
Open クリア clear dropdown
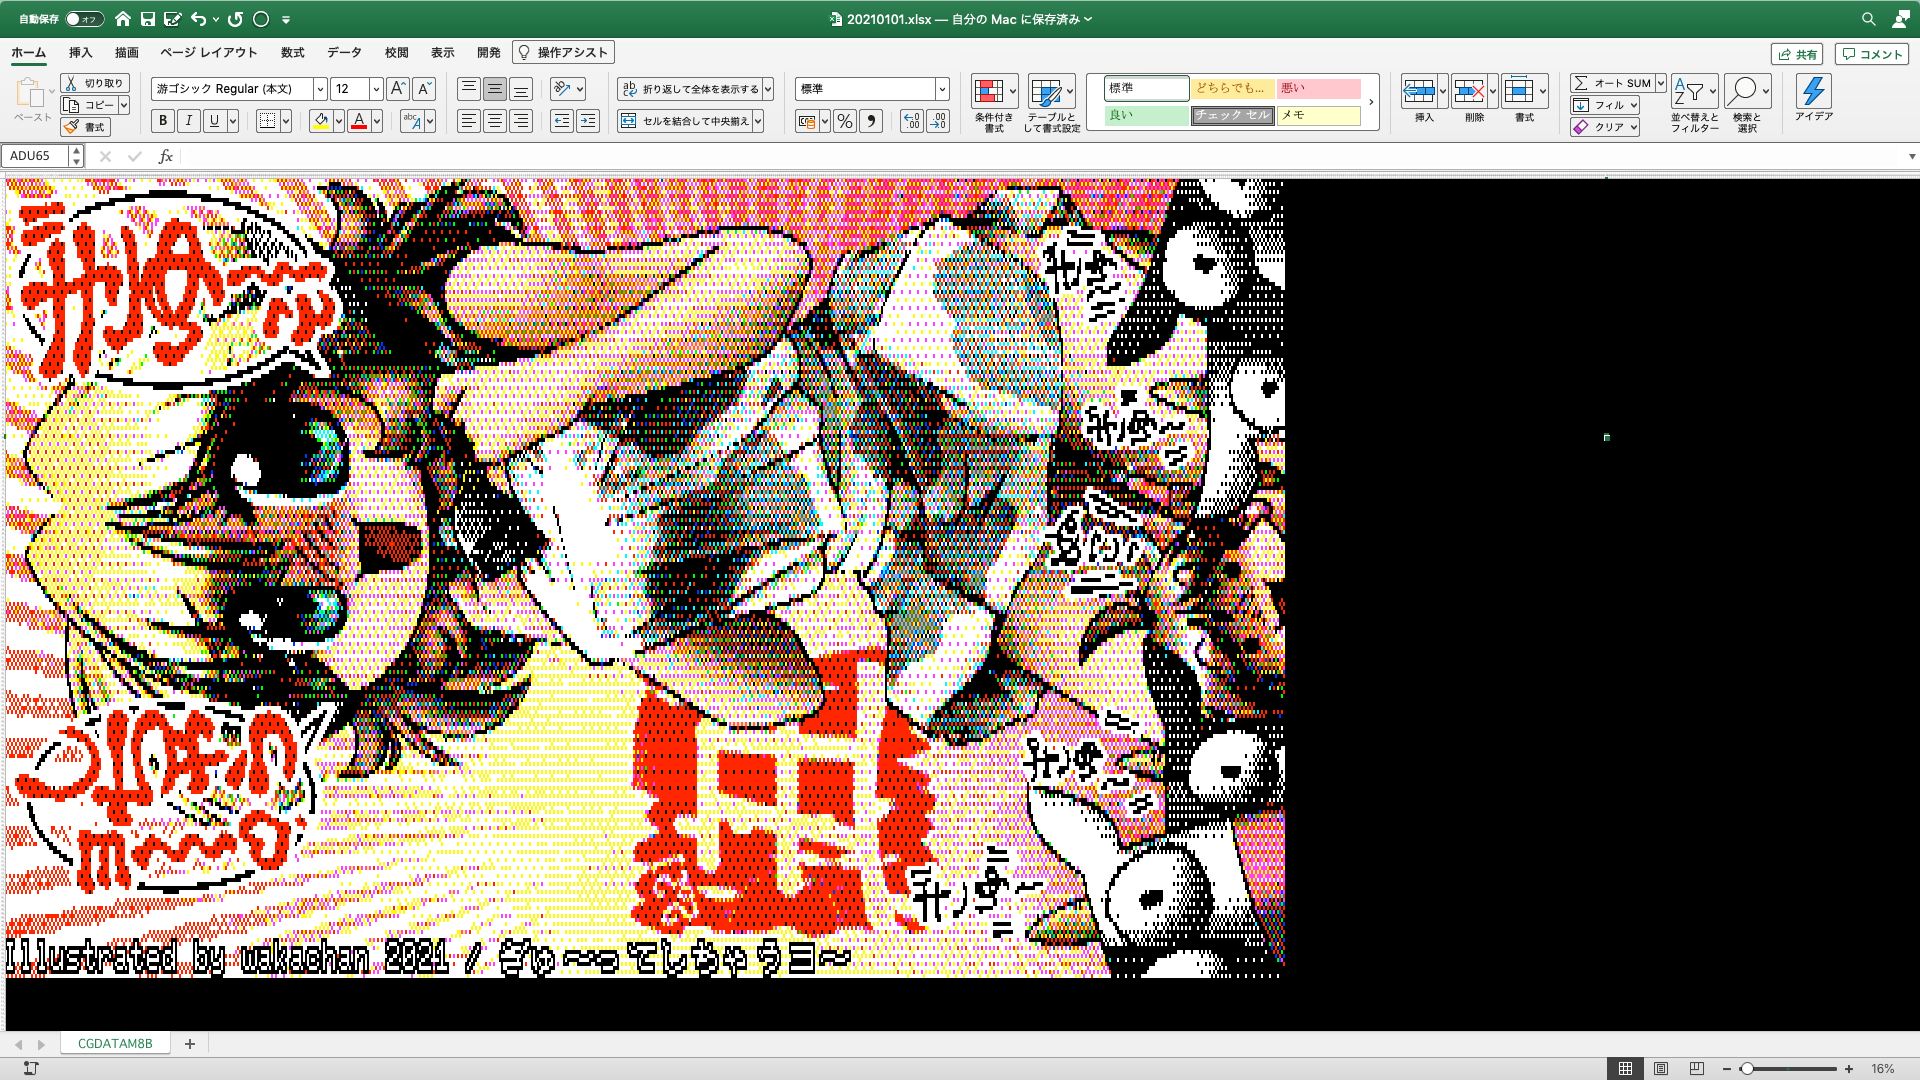click(x=1604, y=127)
